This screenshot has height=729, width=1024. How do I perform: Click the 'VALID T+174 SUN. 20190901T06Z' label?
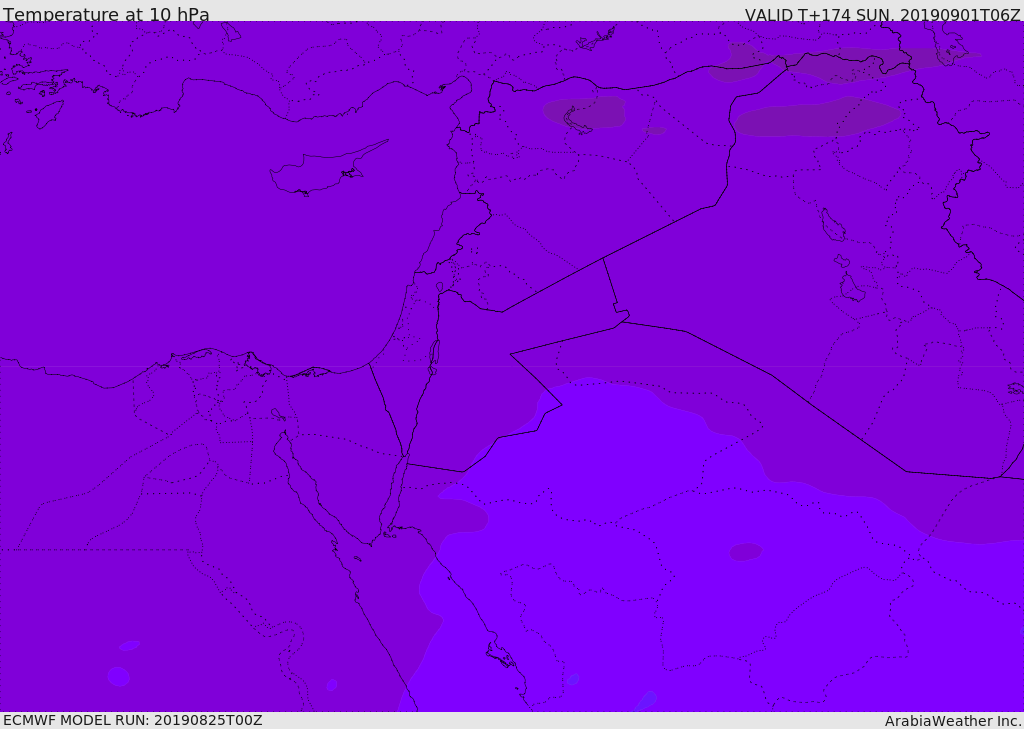click(x=882, y=15)
